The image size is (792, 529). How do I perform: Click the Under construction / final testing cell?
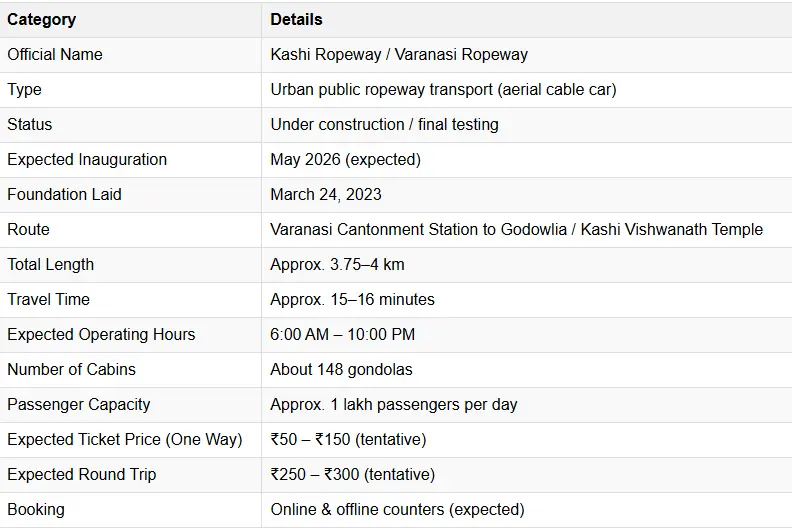point(384,124)
